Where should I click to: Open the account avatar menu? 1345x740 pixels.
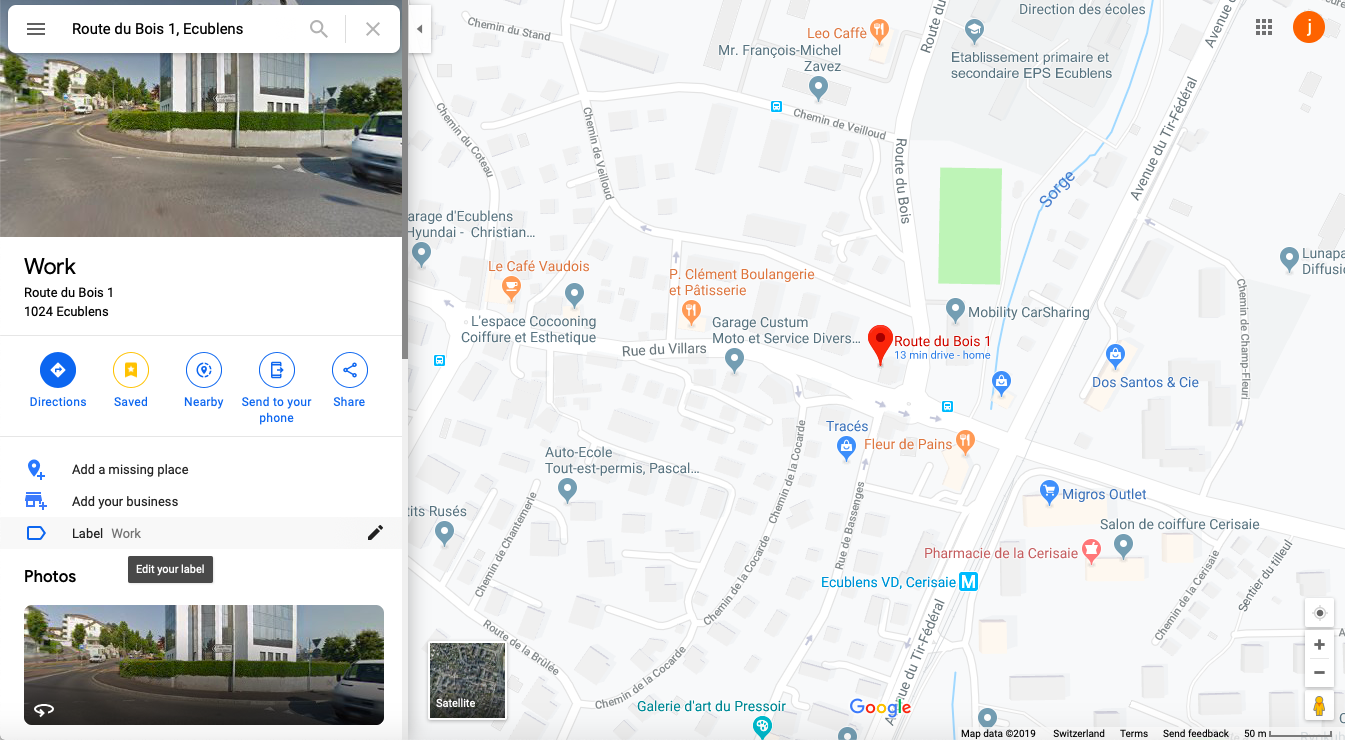[1309, 27]
